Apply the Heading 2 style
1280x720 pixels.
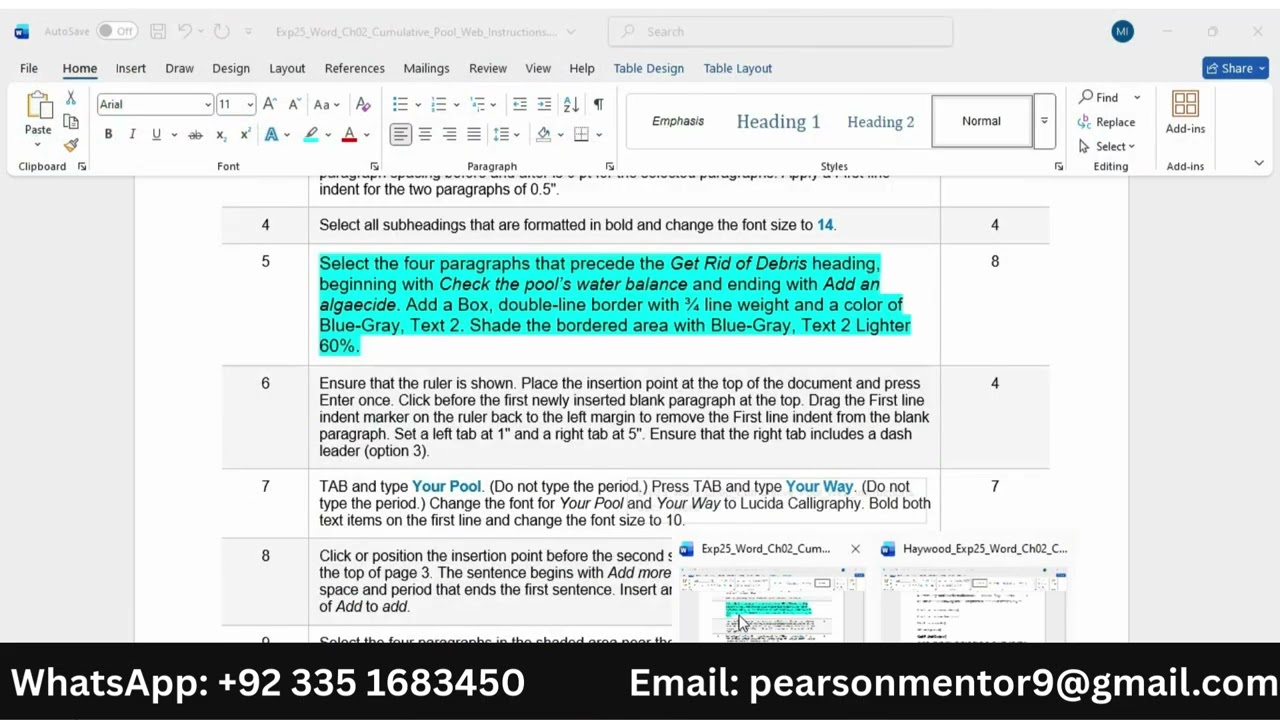coord(880,121)
